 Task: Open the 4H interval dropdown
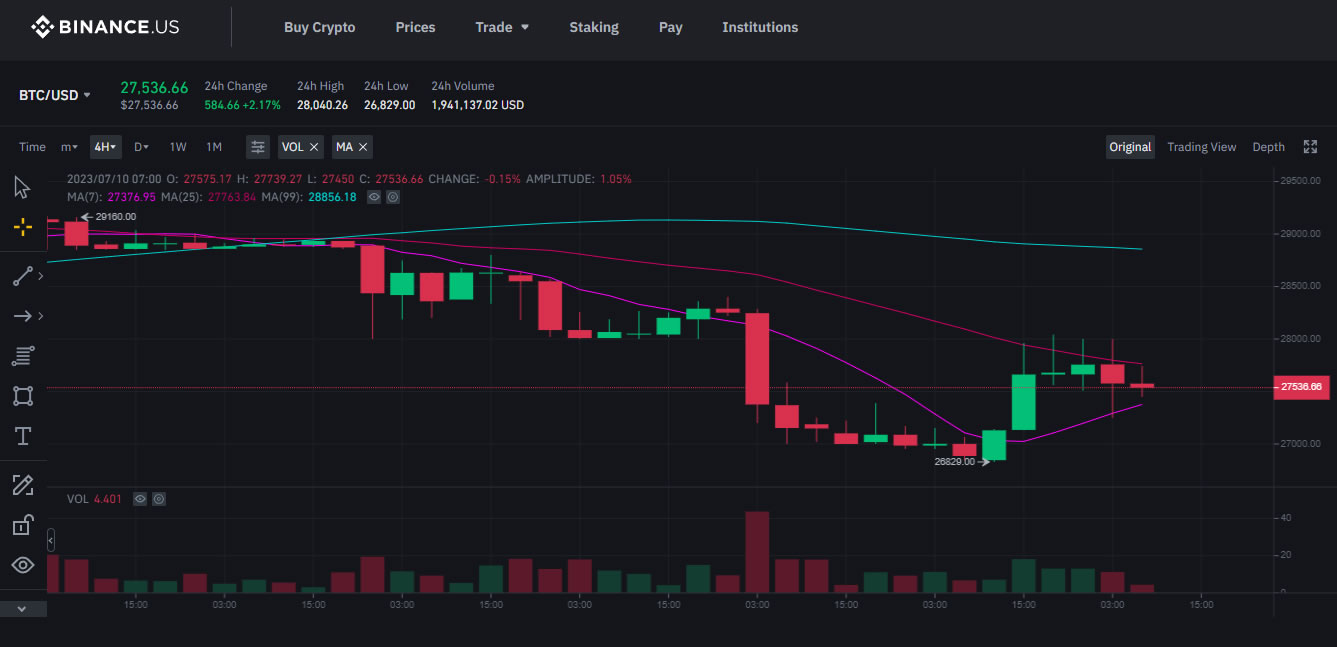[105, 147]
